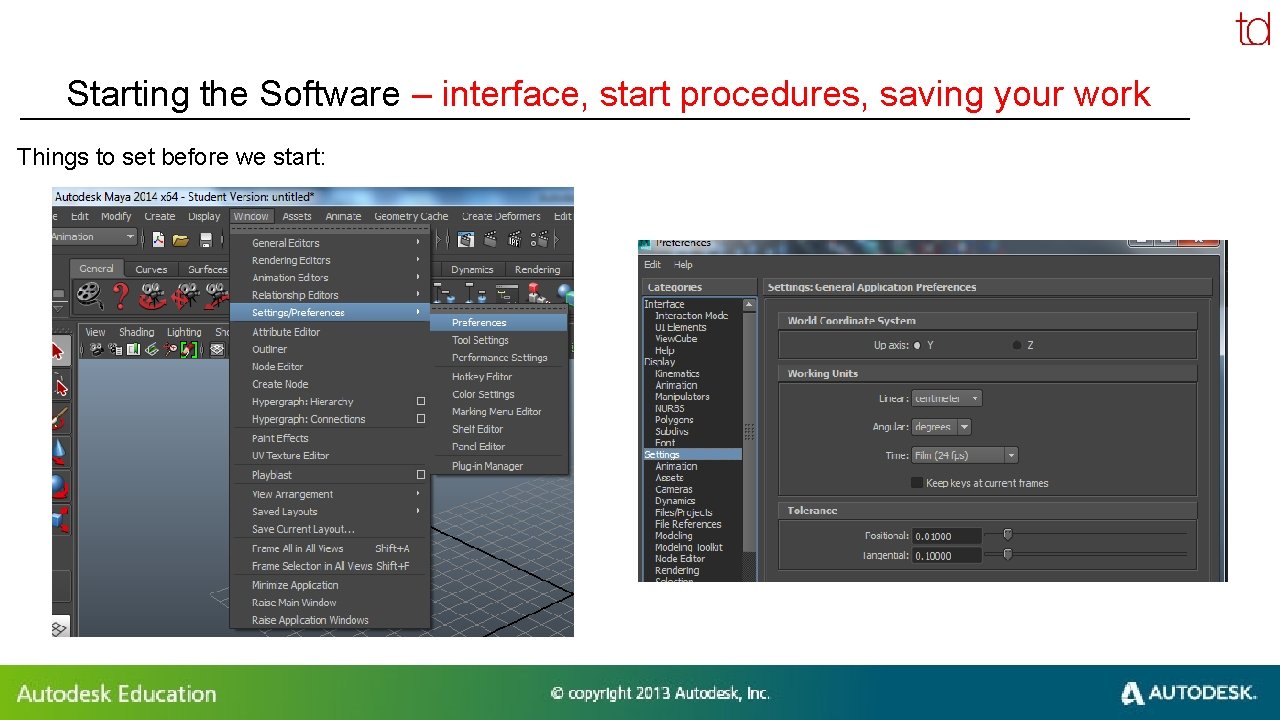Open the Outliner from Window menu

click(x=331, y=349)
